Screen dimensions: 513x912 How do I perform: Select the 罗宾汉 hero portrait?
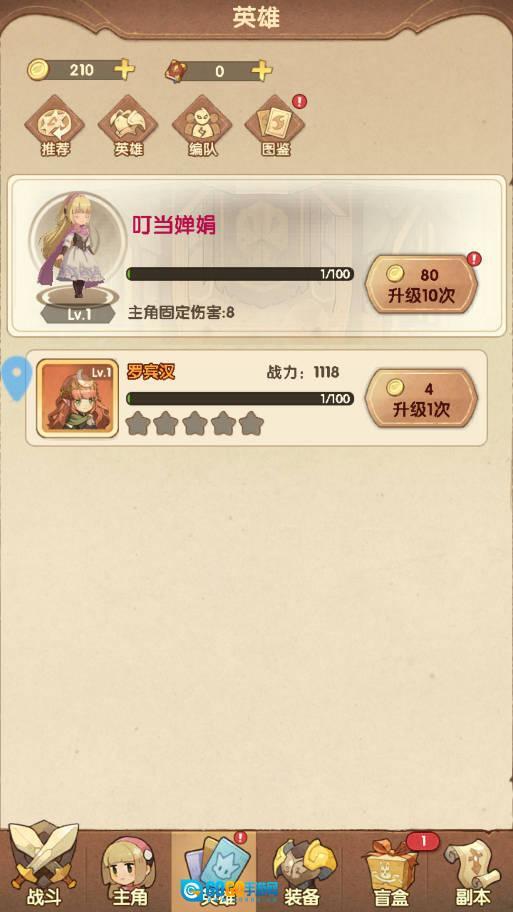click(77, 398)
